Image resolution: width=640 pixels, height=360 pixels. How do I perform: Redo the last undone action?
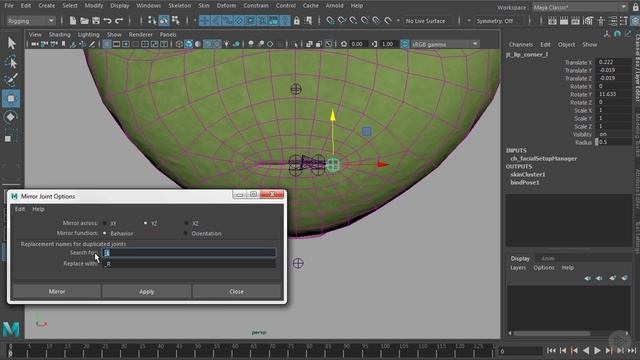(x=119, y=21)
